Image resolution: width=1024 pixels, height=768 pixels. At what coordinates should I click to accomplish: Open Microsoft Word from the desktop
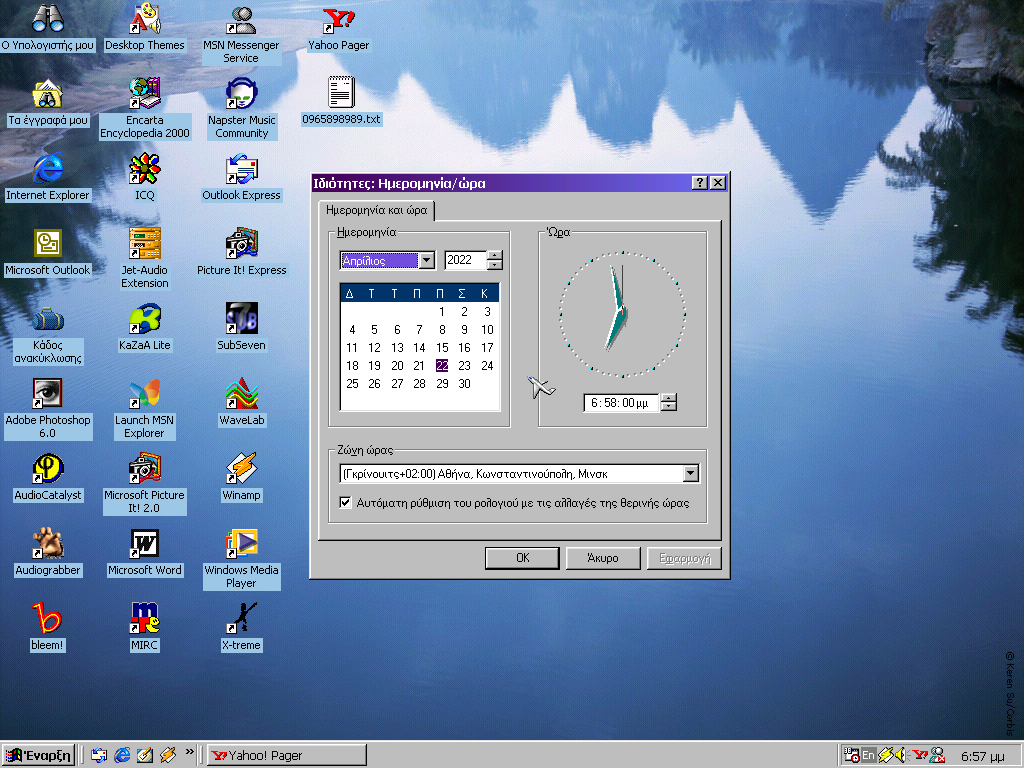point(144,544)
